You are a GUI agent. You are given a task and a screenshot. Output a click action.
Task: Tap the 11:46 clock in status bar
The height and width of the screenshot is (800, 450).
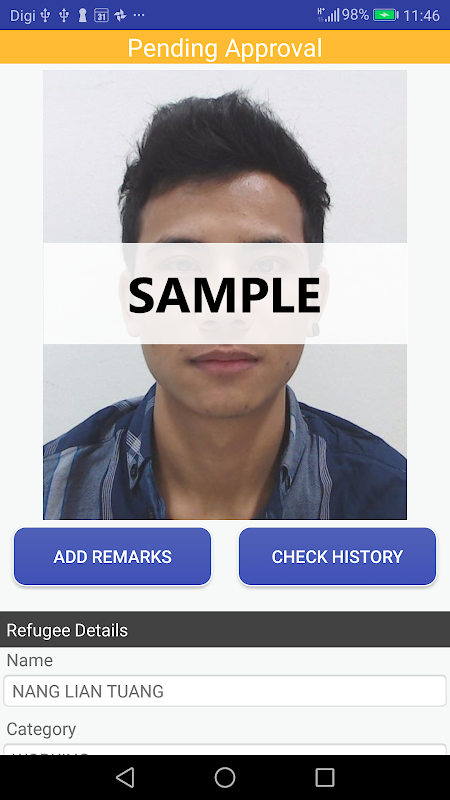pyautogui.click(x=421, y=15)
